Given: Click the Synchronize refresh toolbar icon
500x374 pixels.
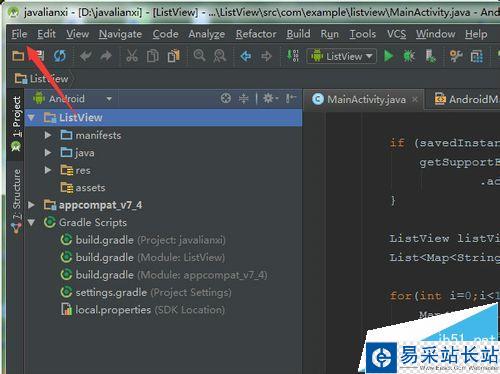Looking at the screenshot, I should tap(60, 56).
